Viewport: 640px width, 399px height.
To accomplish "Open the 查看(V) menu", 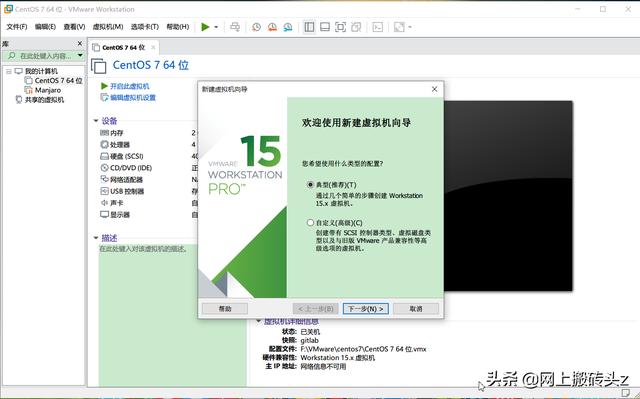I will tap(74, 27).
